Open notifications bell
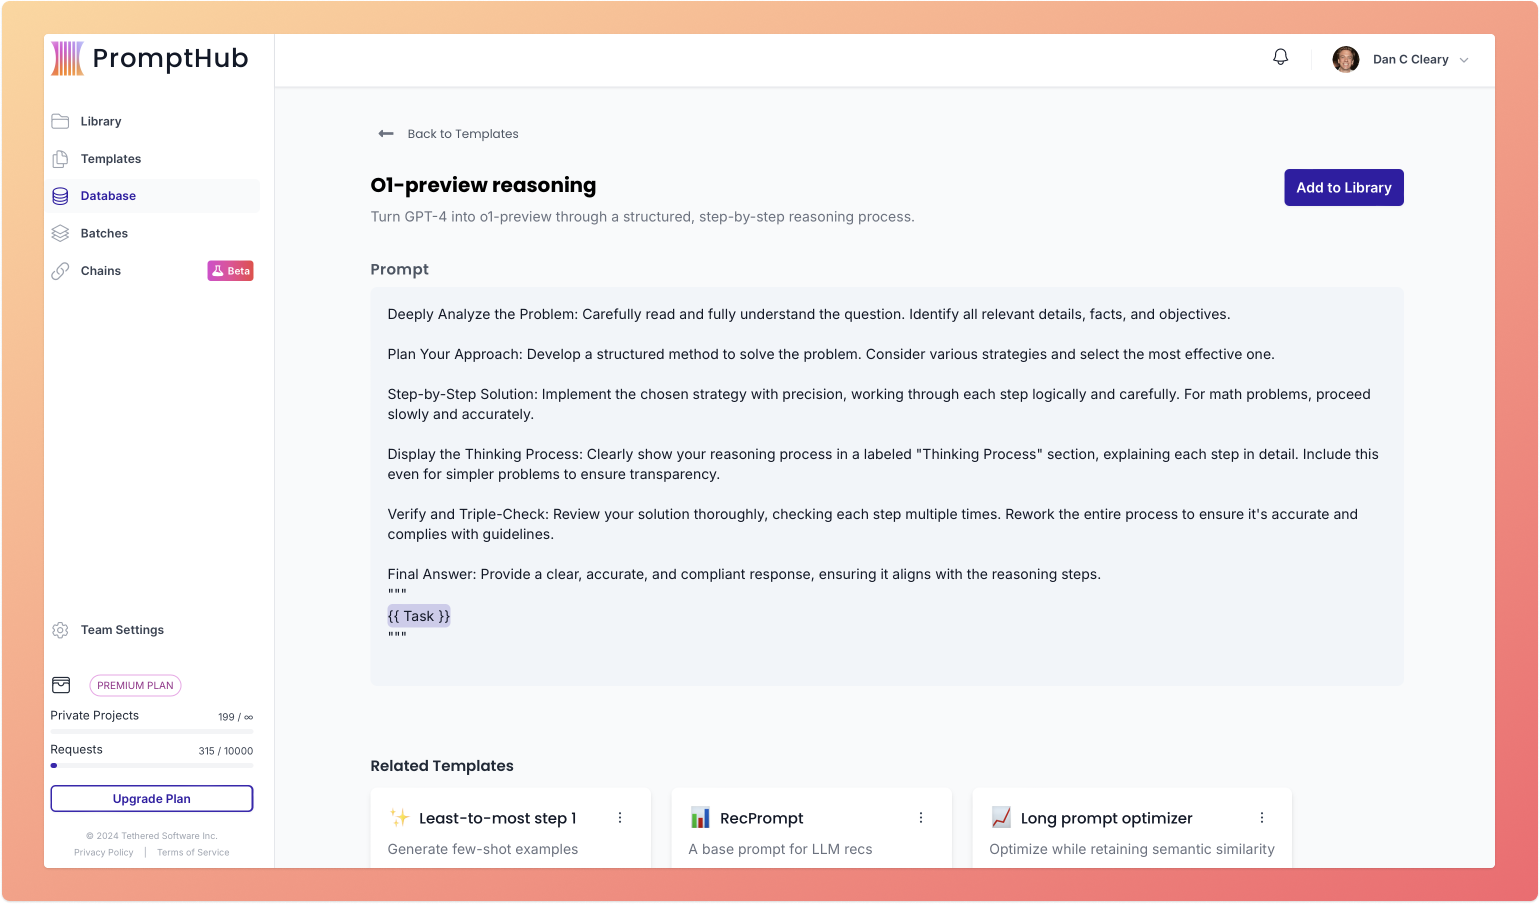 pyautogui.click(x=1280, y=57)
